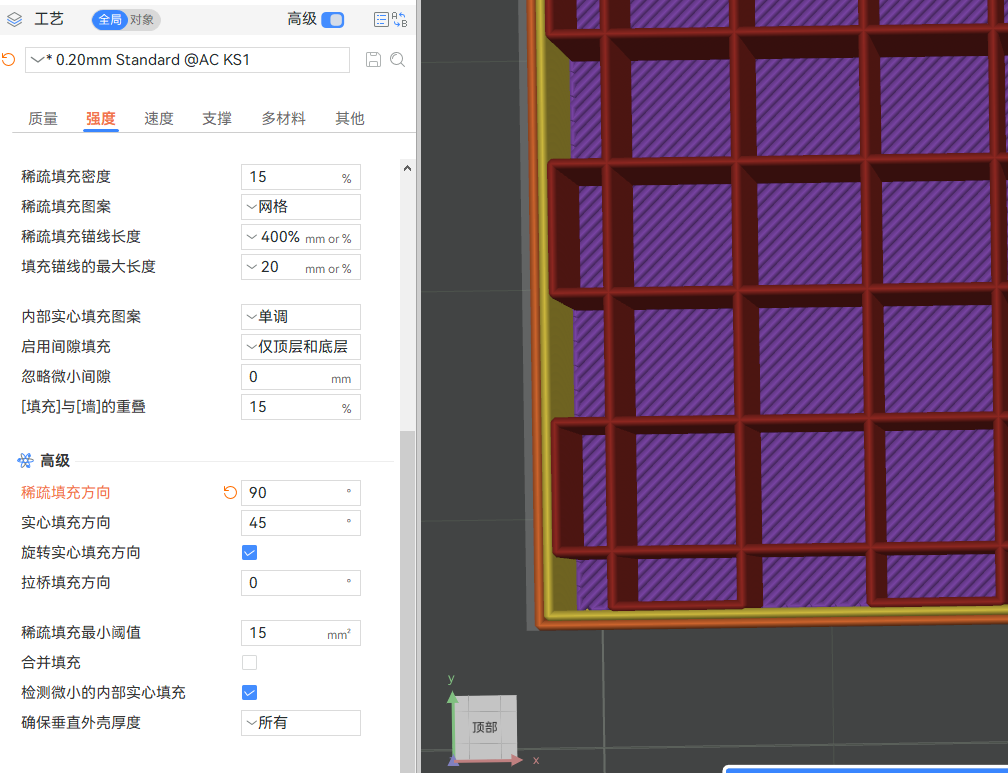Save the current preset with disk icon
The image size is (1008, 773).
374,60
